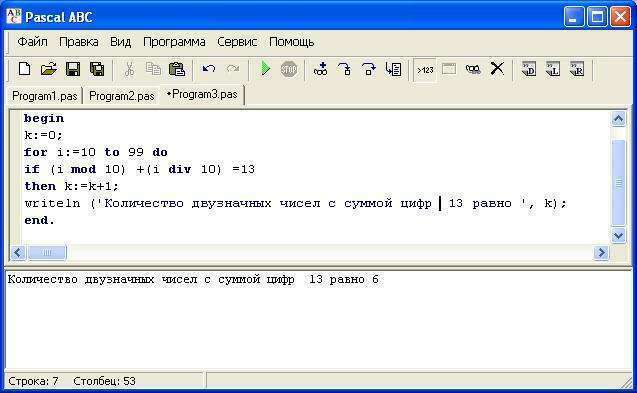
Task: Click the Save All icon
Action: 97,69
